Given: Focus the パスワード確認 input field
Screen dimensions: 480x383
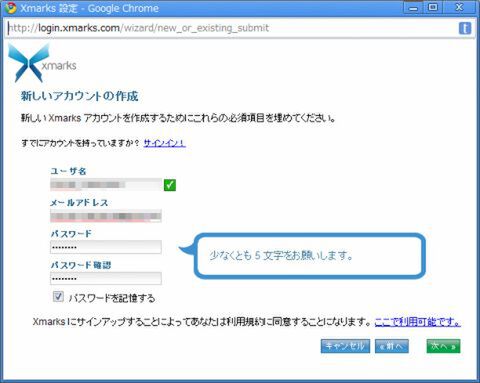Looking at the screenshot, I should (106, 278).
